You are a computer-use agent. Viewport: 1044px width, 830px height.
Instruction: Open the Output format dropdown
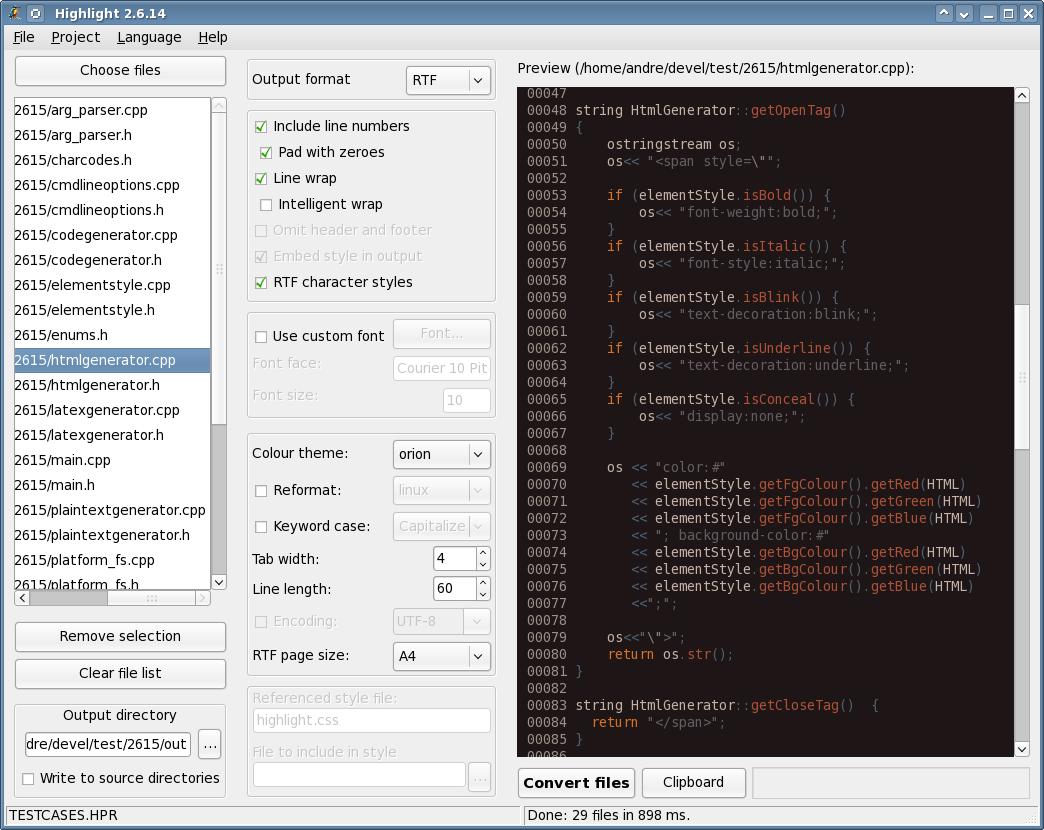pos(448,80)
